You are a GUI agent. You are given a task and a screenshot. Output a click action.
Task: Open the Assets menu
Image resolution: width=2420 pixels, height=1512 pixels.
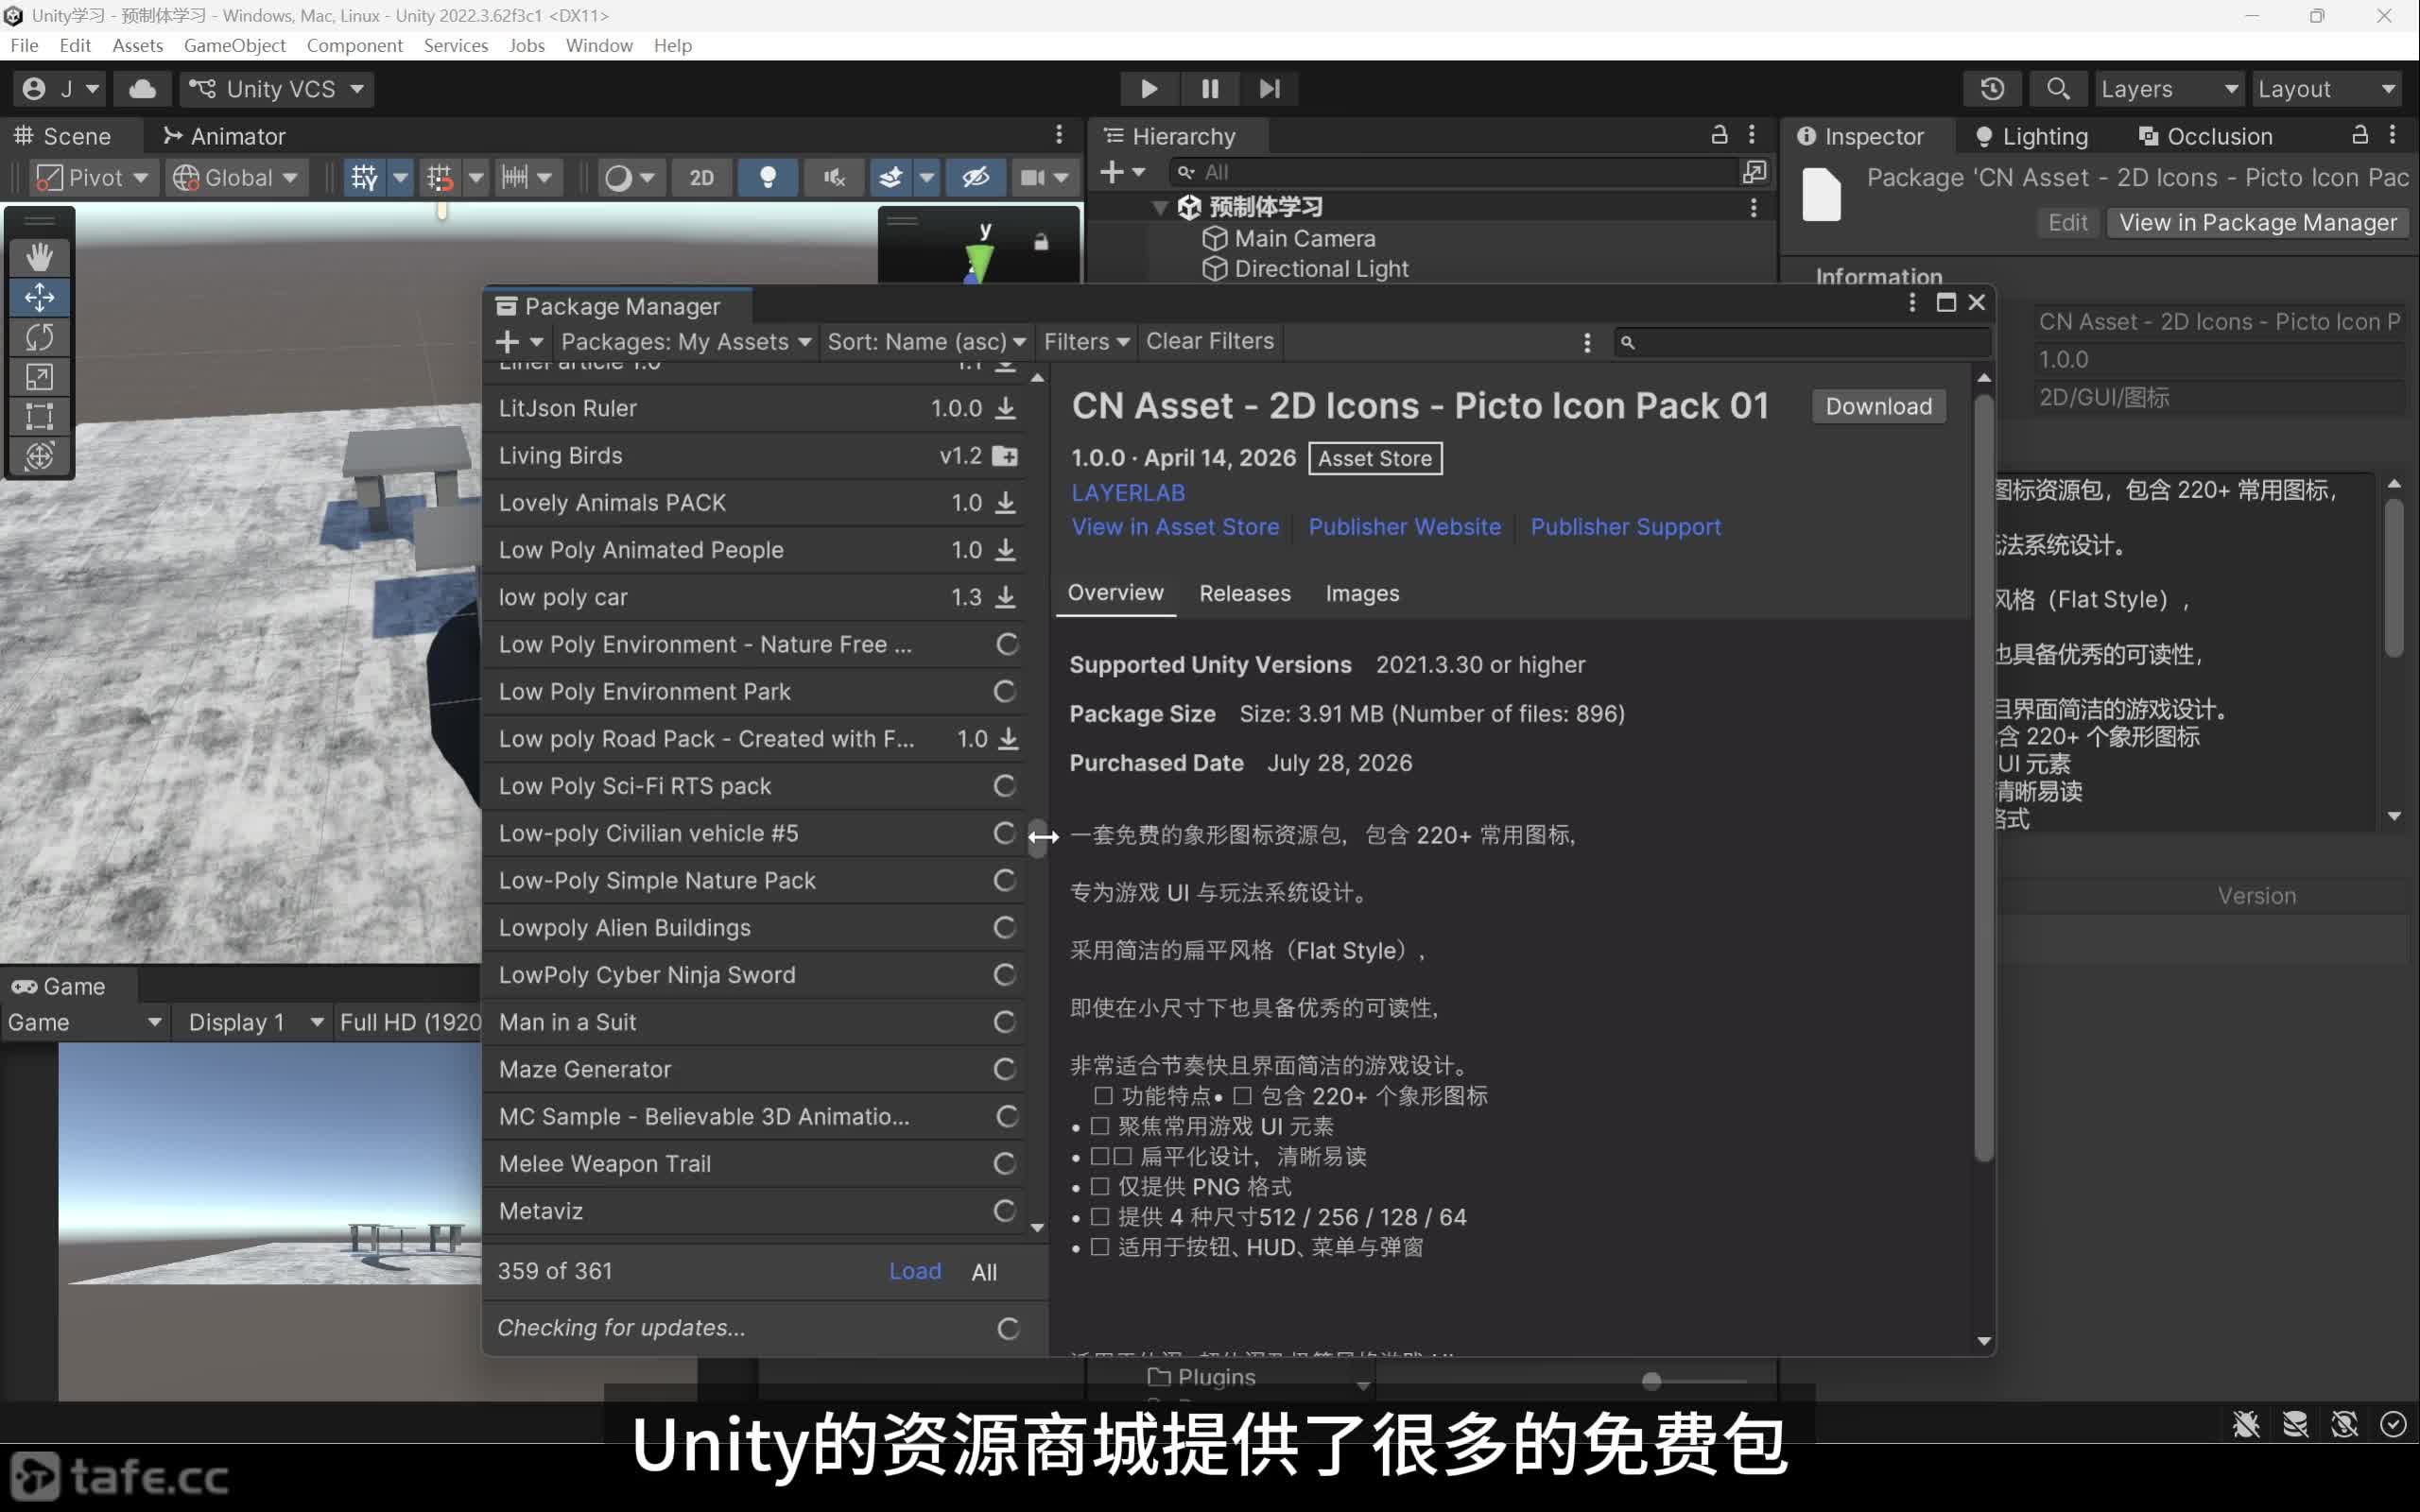click(x=138, y=45)
